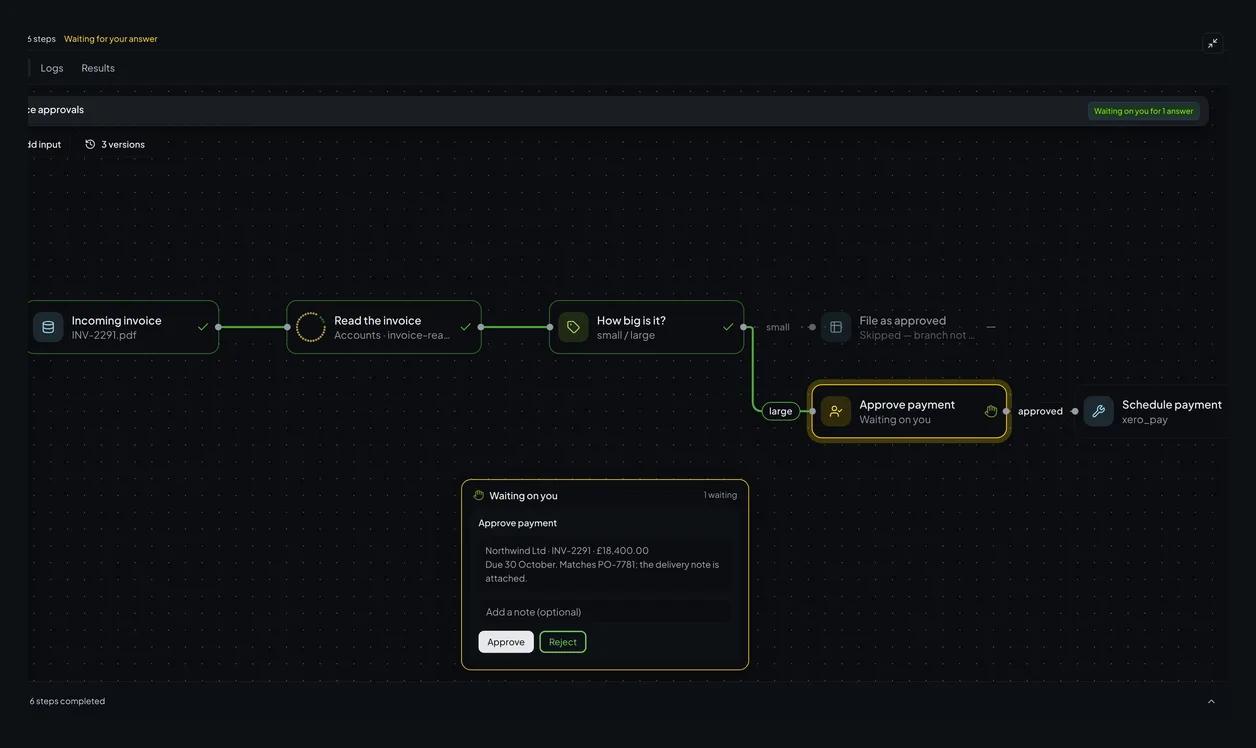Select the small branch label
1256x748 pixels.
point(778,327)
